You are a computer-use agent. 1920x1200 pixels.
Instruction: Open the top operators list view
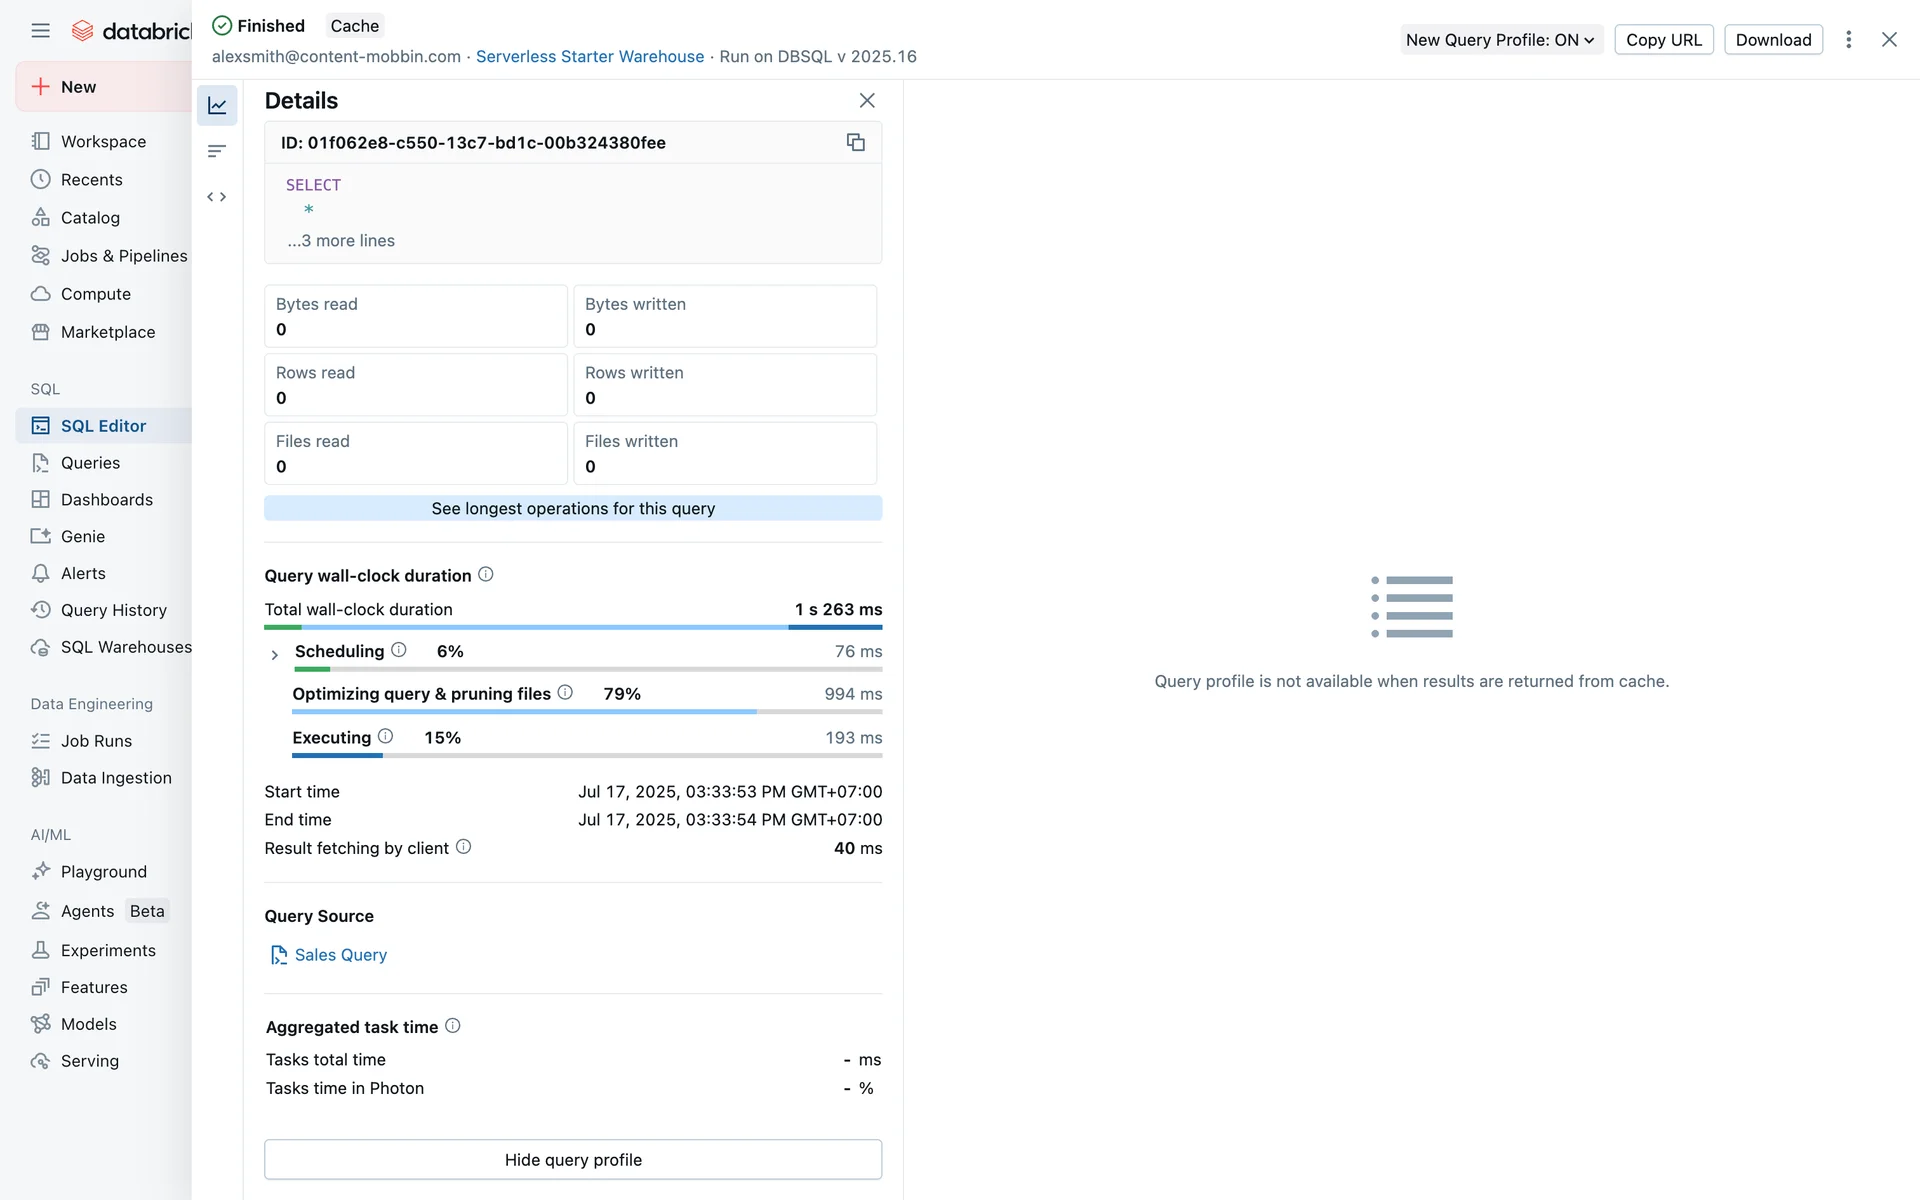(217, 151)
